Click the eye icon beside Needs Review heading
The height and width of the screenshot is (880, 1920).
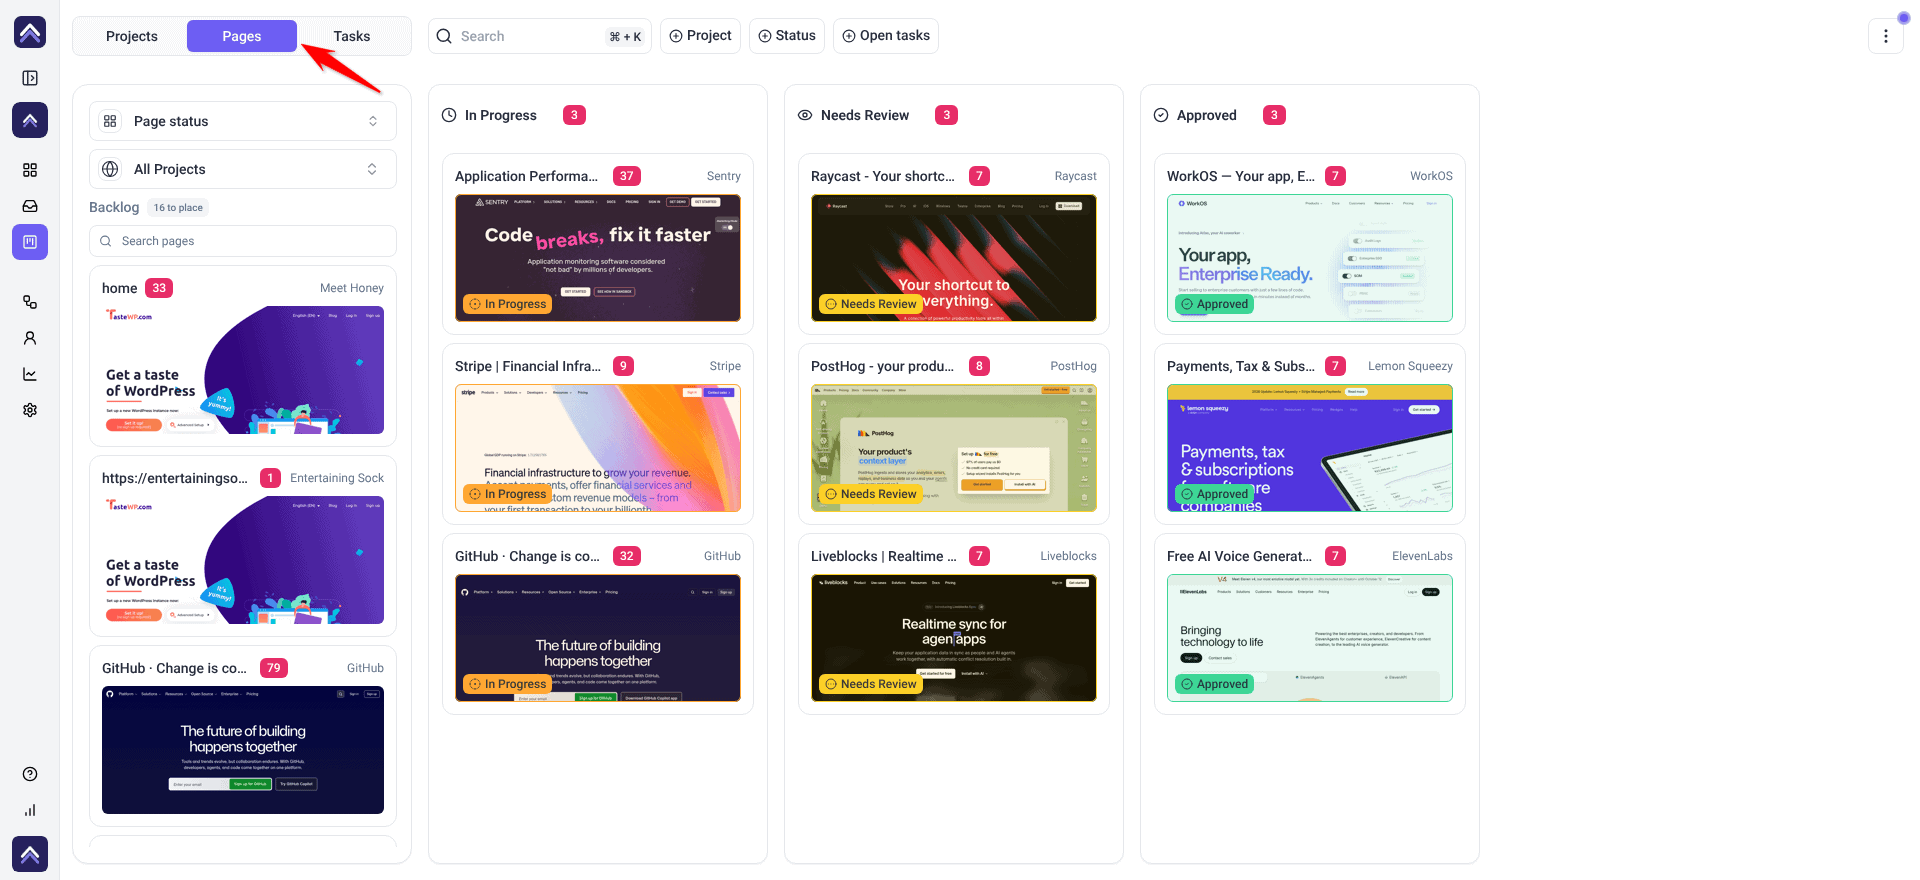click(x=805, y=115)
